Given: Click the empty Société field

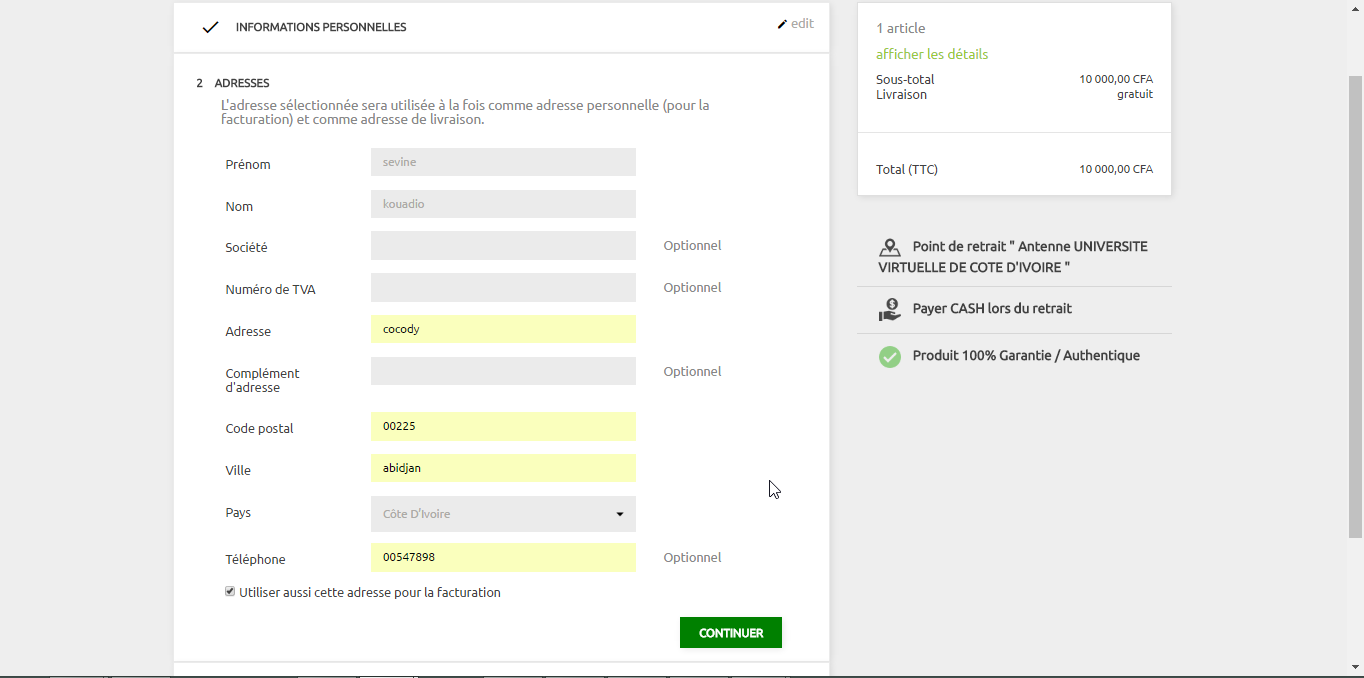Looking at the screenshot, I should tap(503, 246).
